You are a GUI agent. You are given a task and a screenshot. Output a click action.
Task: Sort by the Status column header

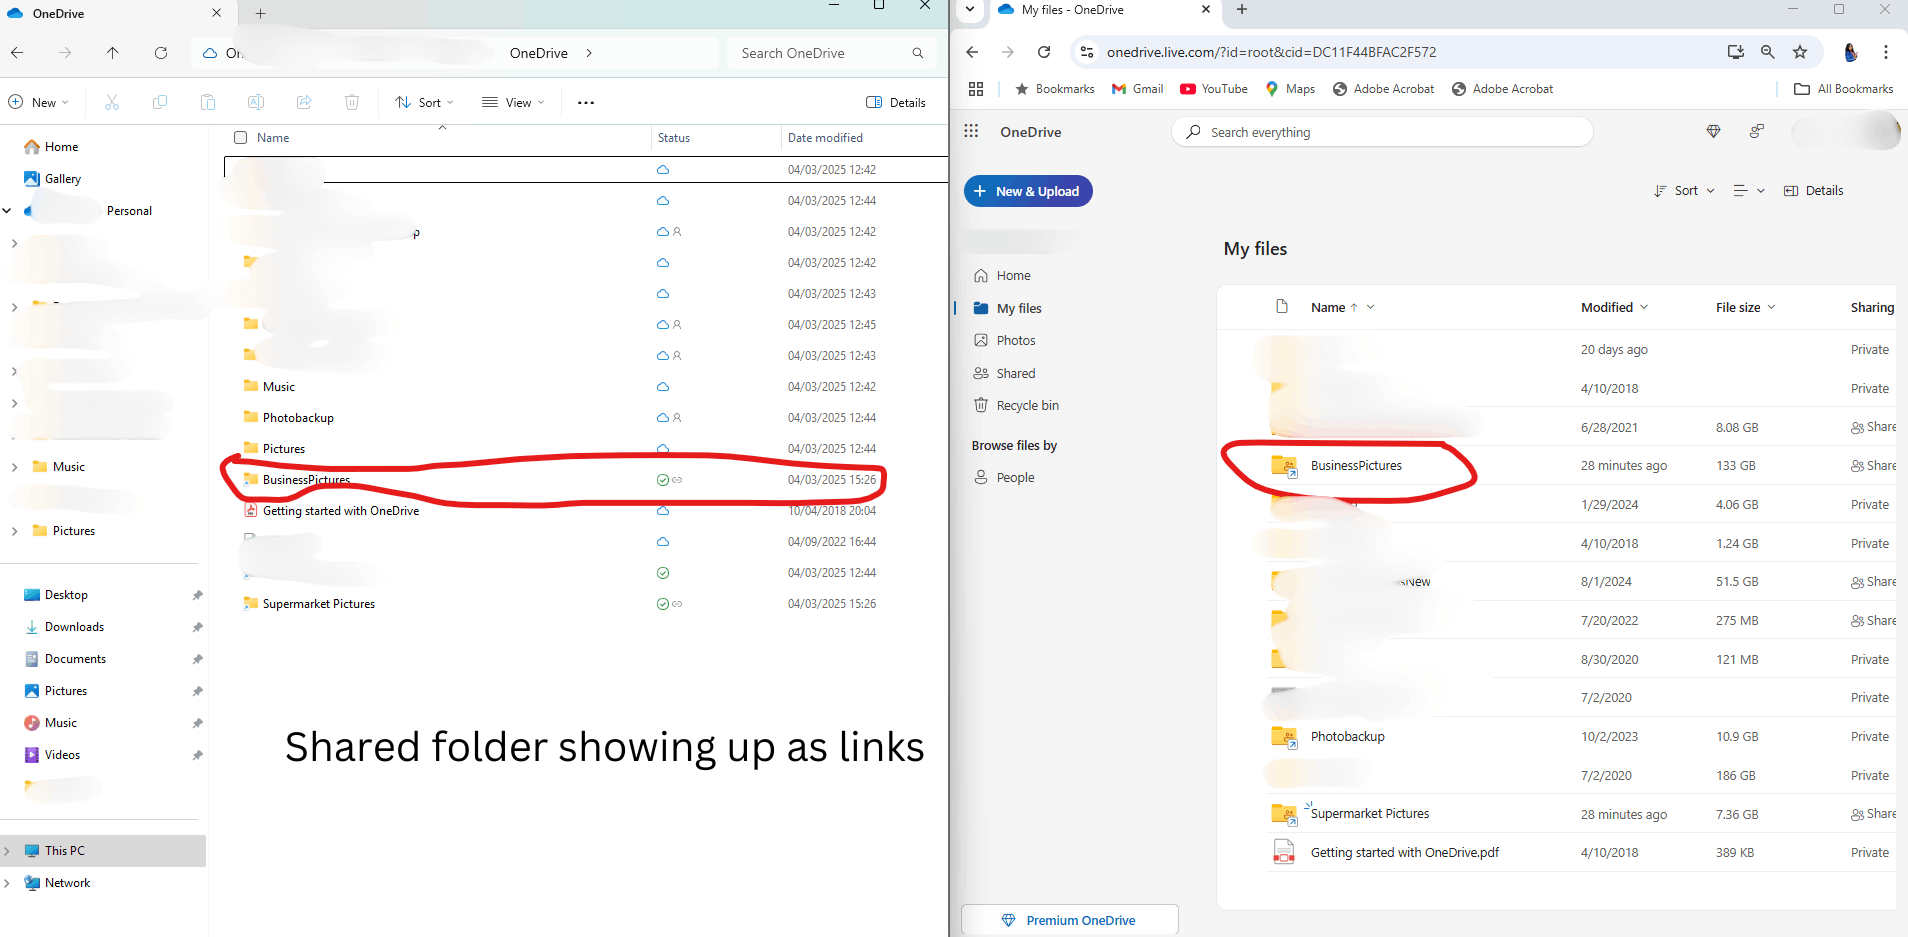point(674,138)
